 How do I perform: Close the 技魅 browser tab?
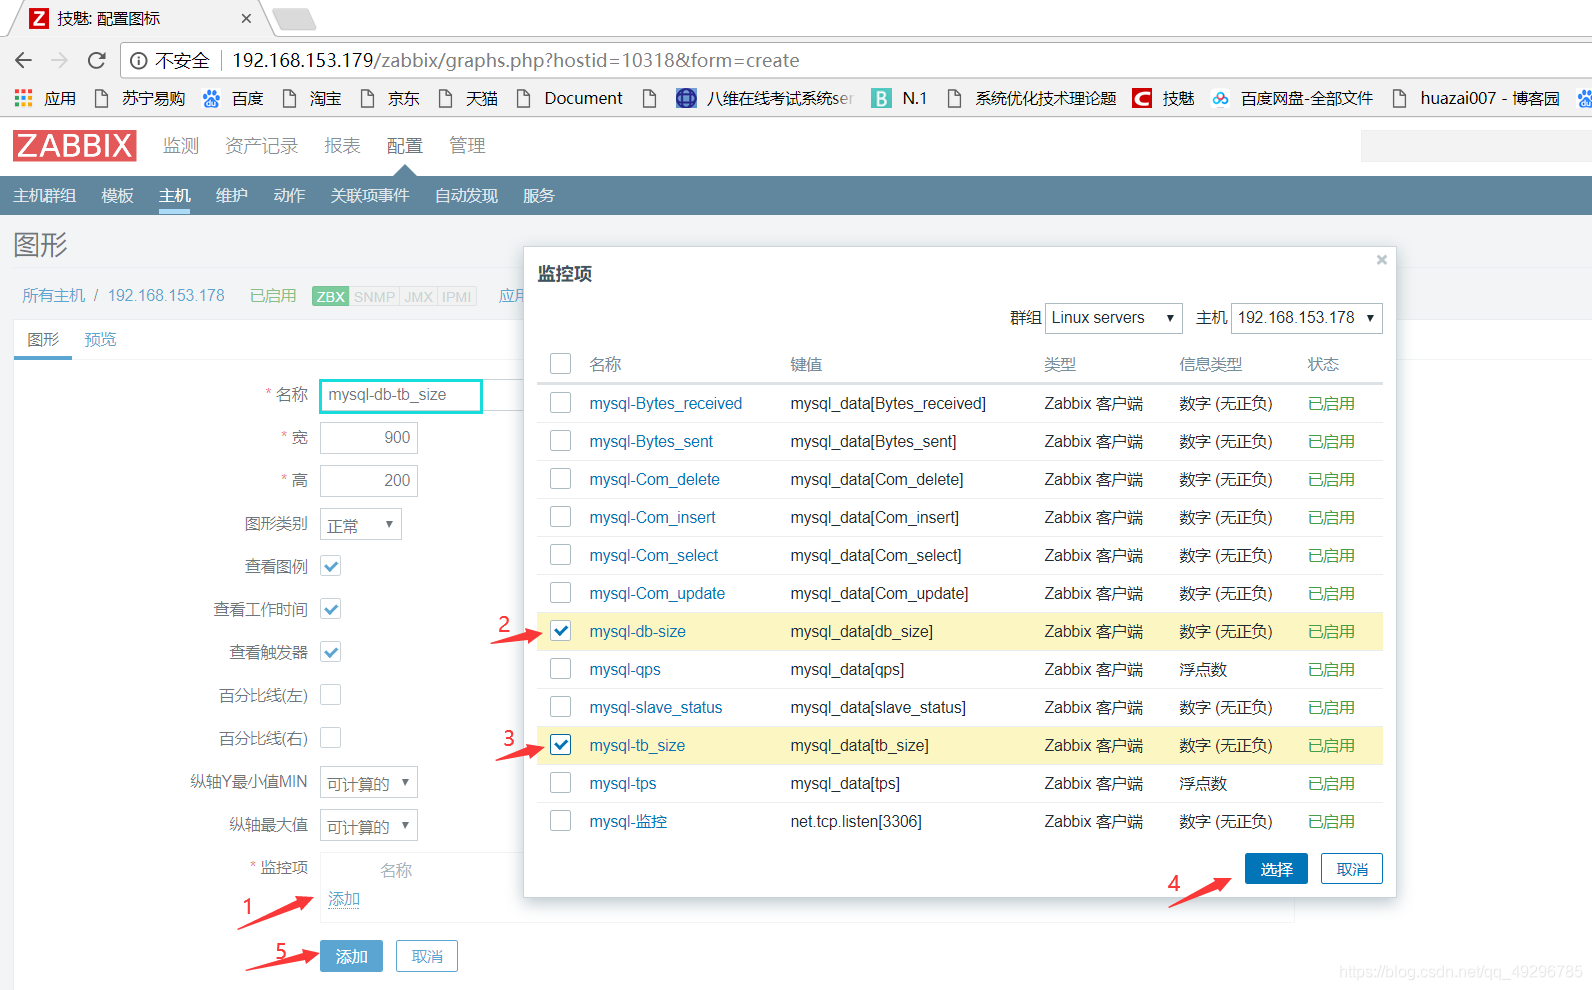click(x=246, y=18)
